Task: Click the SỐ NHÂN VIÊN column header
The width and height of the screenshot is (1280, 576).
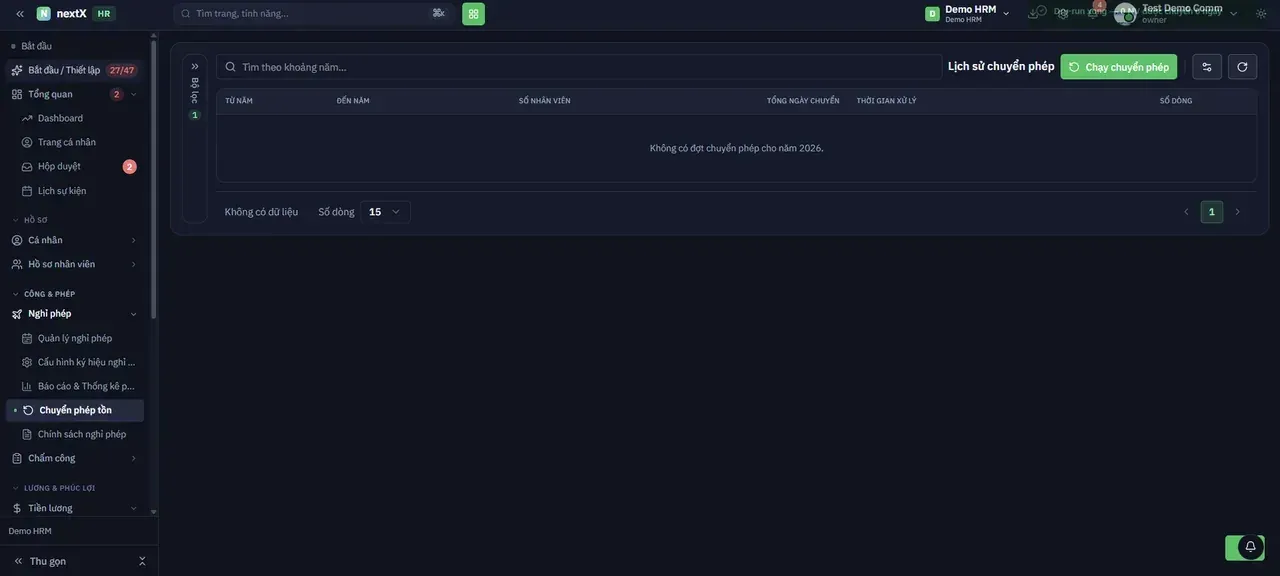Action: pos(545,101)
